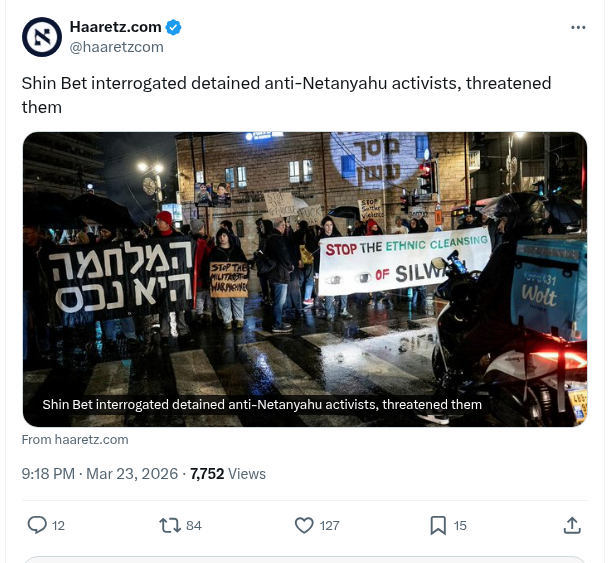The width and height of the screenshot is (608, 563).
Task: Click the 7,752 Views count
Action: pos(228,474)
